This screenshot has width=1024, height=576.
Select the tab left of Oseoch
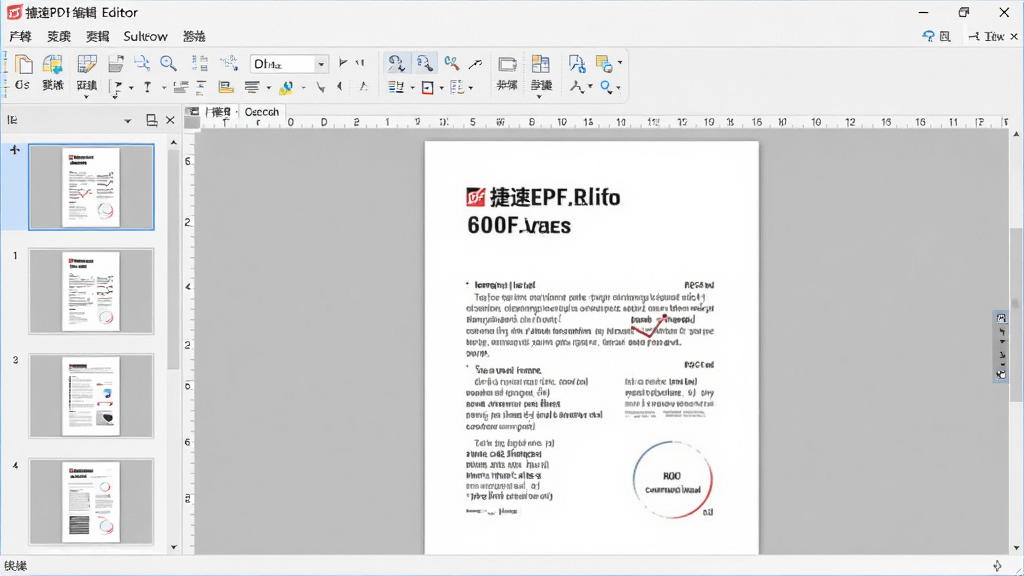click(x=217, y=112)
